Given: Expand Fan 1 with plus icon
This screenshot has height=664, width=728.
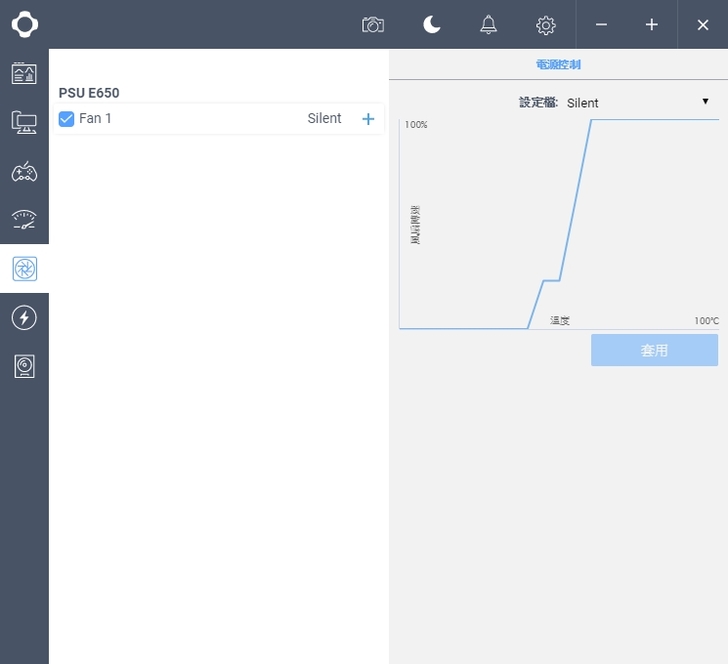Looking at the screenshot, I should click(368, 119).
